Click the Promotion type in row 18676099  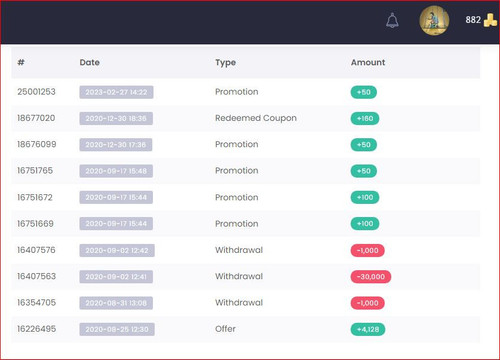237,144
